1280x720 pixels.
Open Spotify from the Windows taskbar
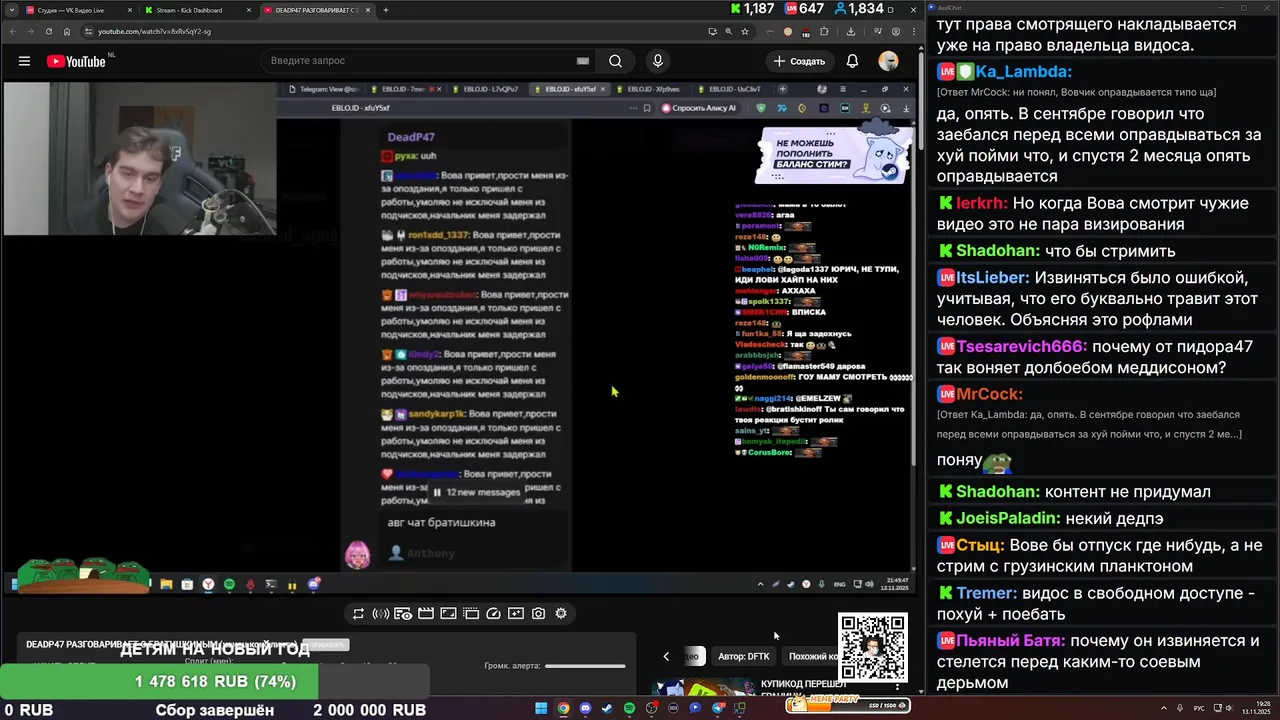pos(629,709)
